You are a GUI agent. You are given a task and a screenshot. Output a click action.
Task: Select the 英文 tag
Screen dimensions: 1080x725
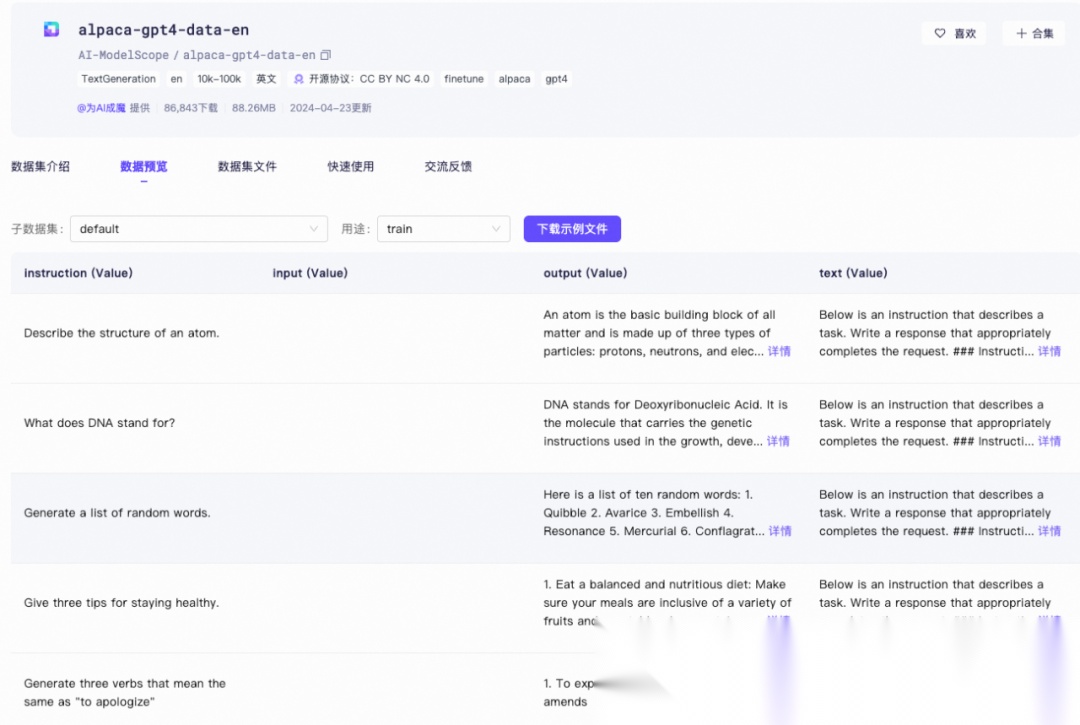[267, 79]
